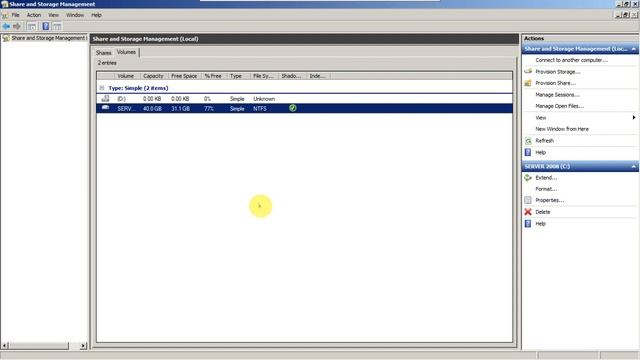Toggle the Action pane toolbar icon
The height and width of the screenshot is (360, 640).
coord(57,27)
